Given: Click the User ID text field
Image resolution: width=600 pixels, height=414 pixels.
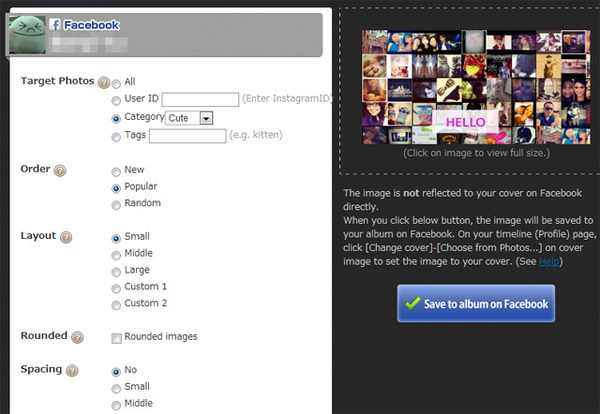Looking at the screenshot, I should [x=200, y=99].
